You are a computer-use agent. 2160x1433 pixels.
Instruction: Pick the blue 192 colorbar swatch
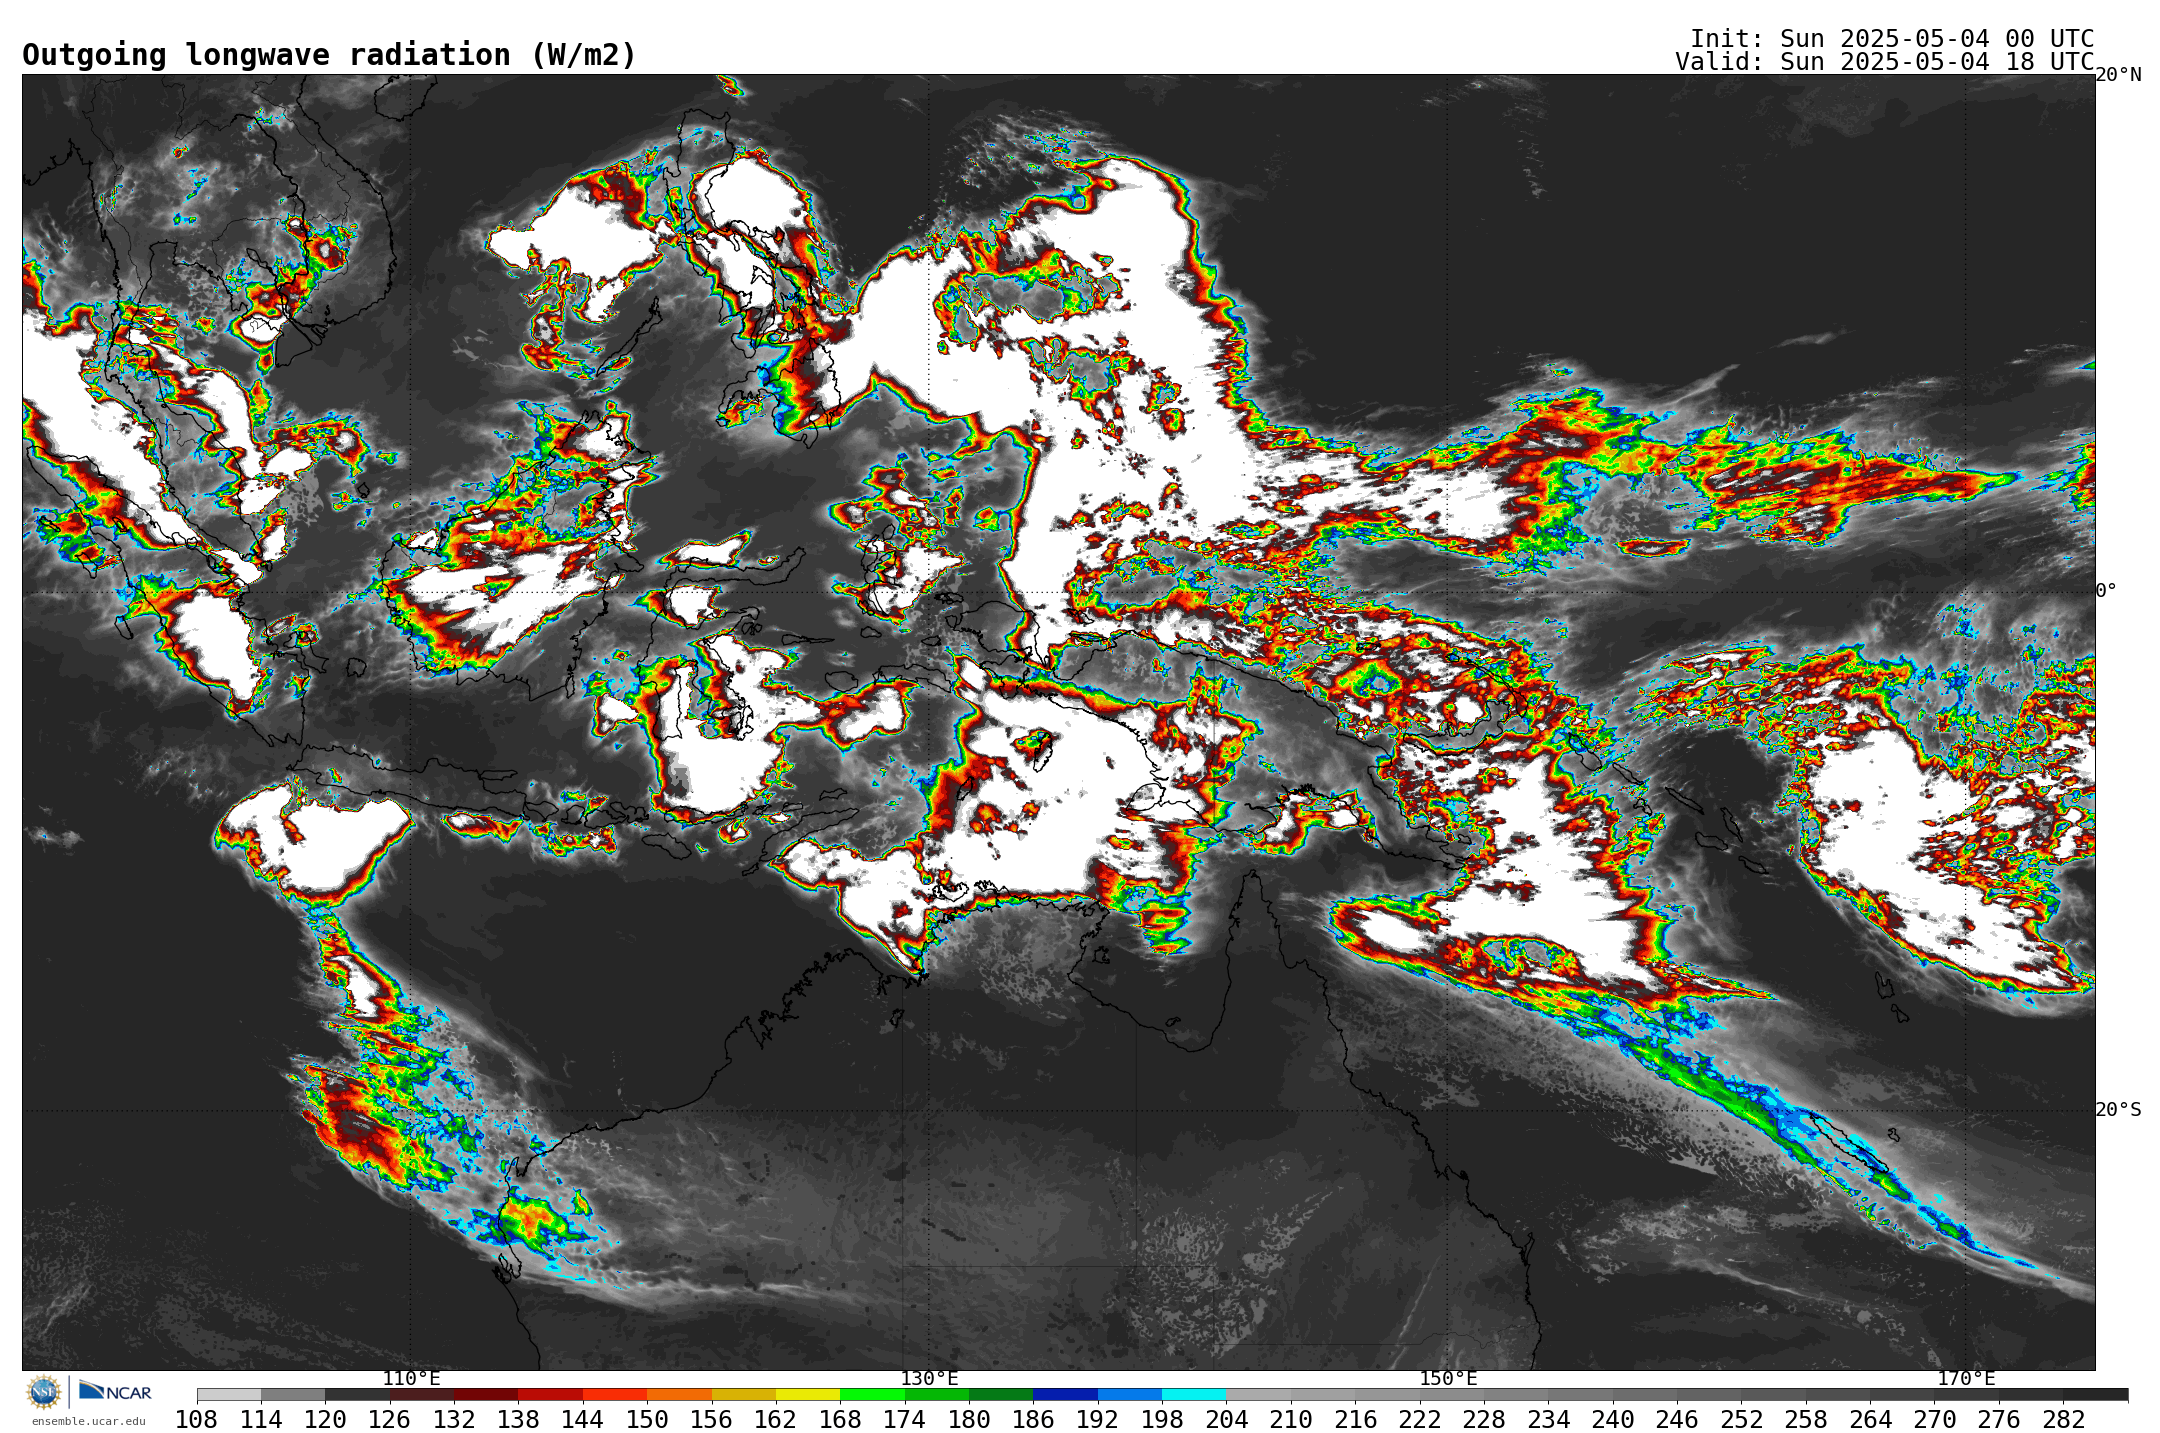(1129, 1394)
